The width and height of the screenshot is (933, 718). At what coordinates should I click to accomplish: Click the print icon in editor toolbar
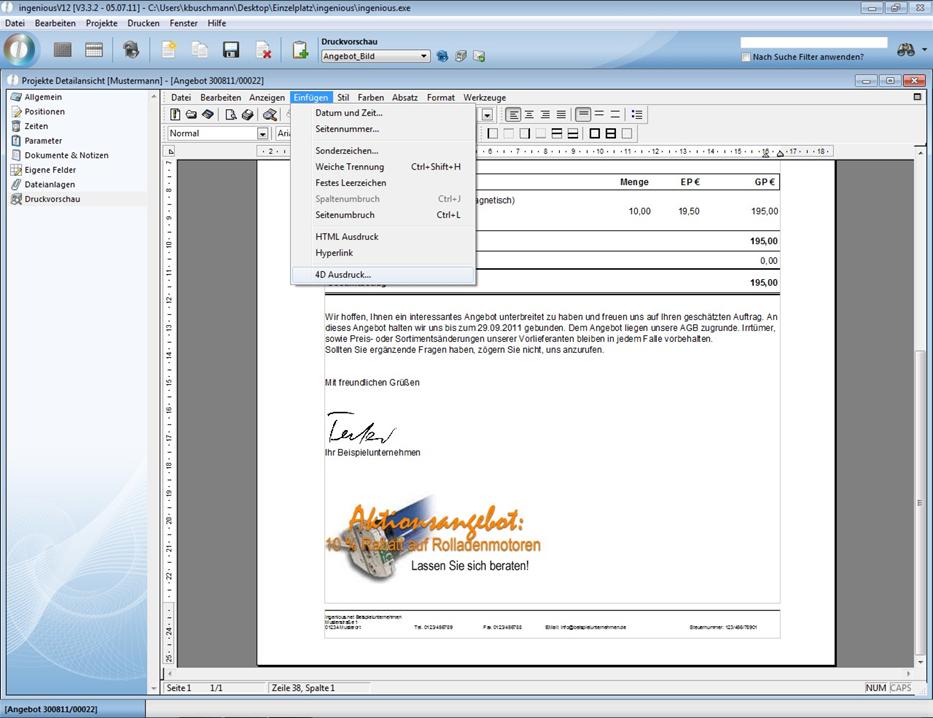click(247, 115)
